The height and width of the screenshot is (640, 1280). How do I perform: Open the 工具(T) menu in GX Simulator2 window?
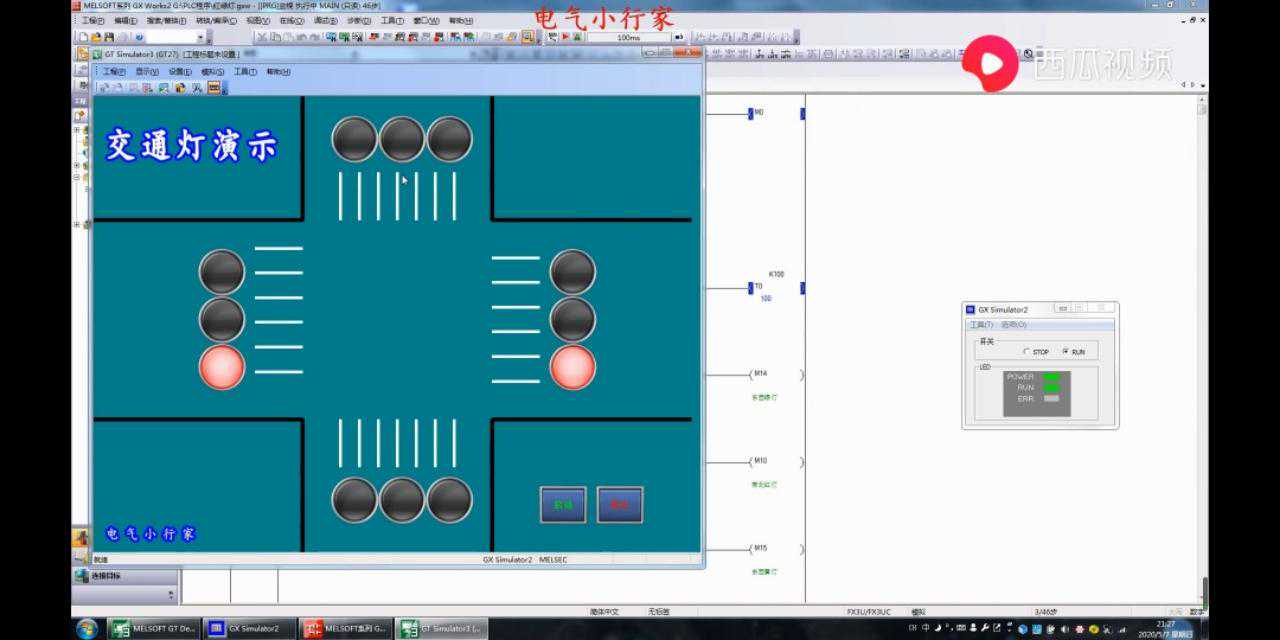(x=981, y=325)
